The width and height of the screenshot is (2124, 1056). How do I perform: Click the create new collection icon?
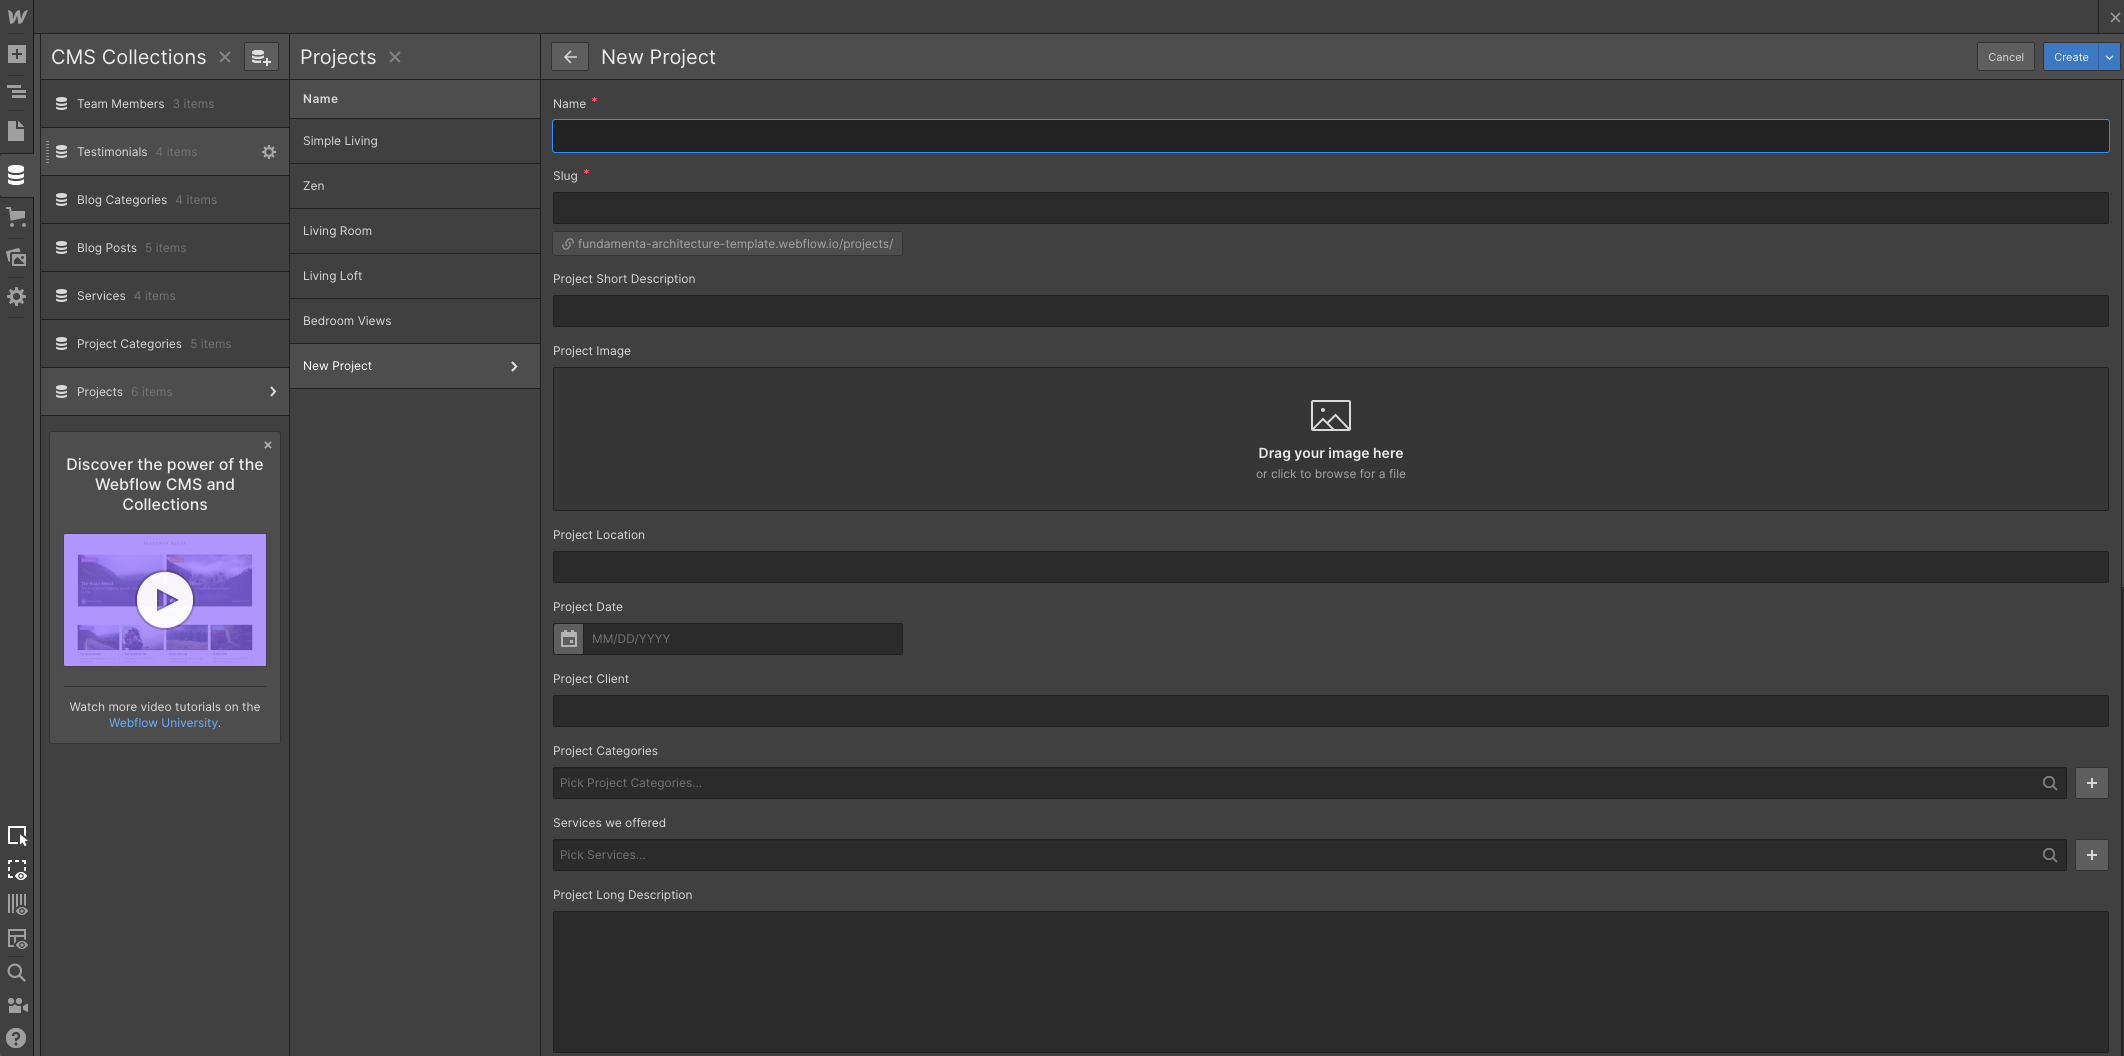[261, 57]
